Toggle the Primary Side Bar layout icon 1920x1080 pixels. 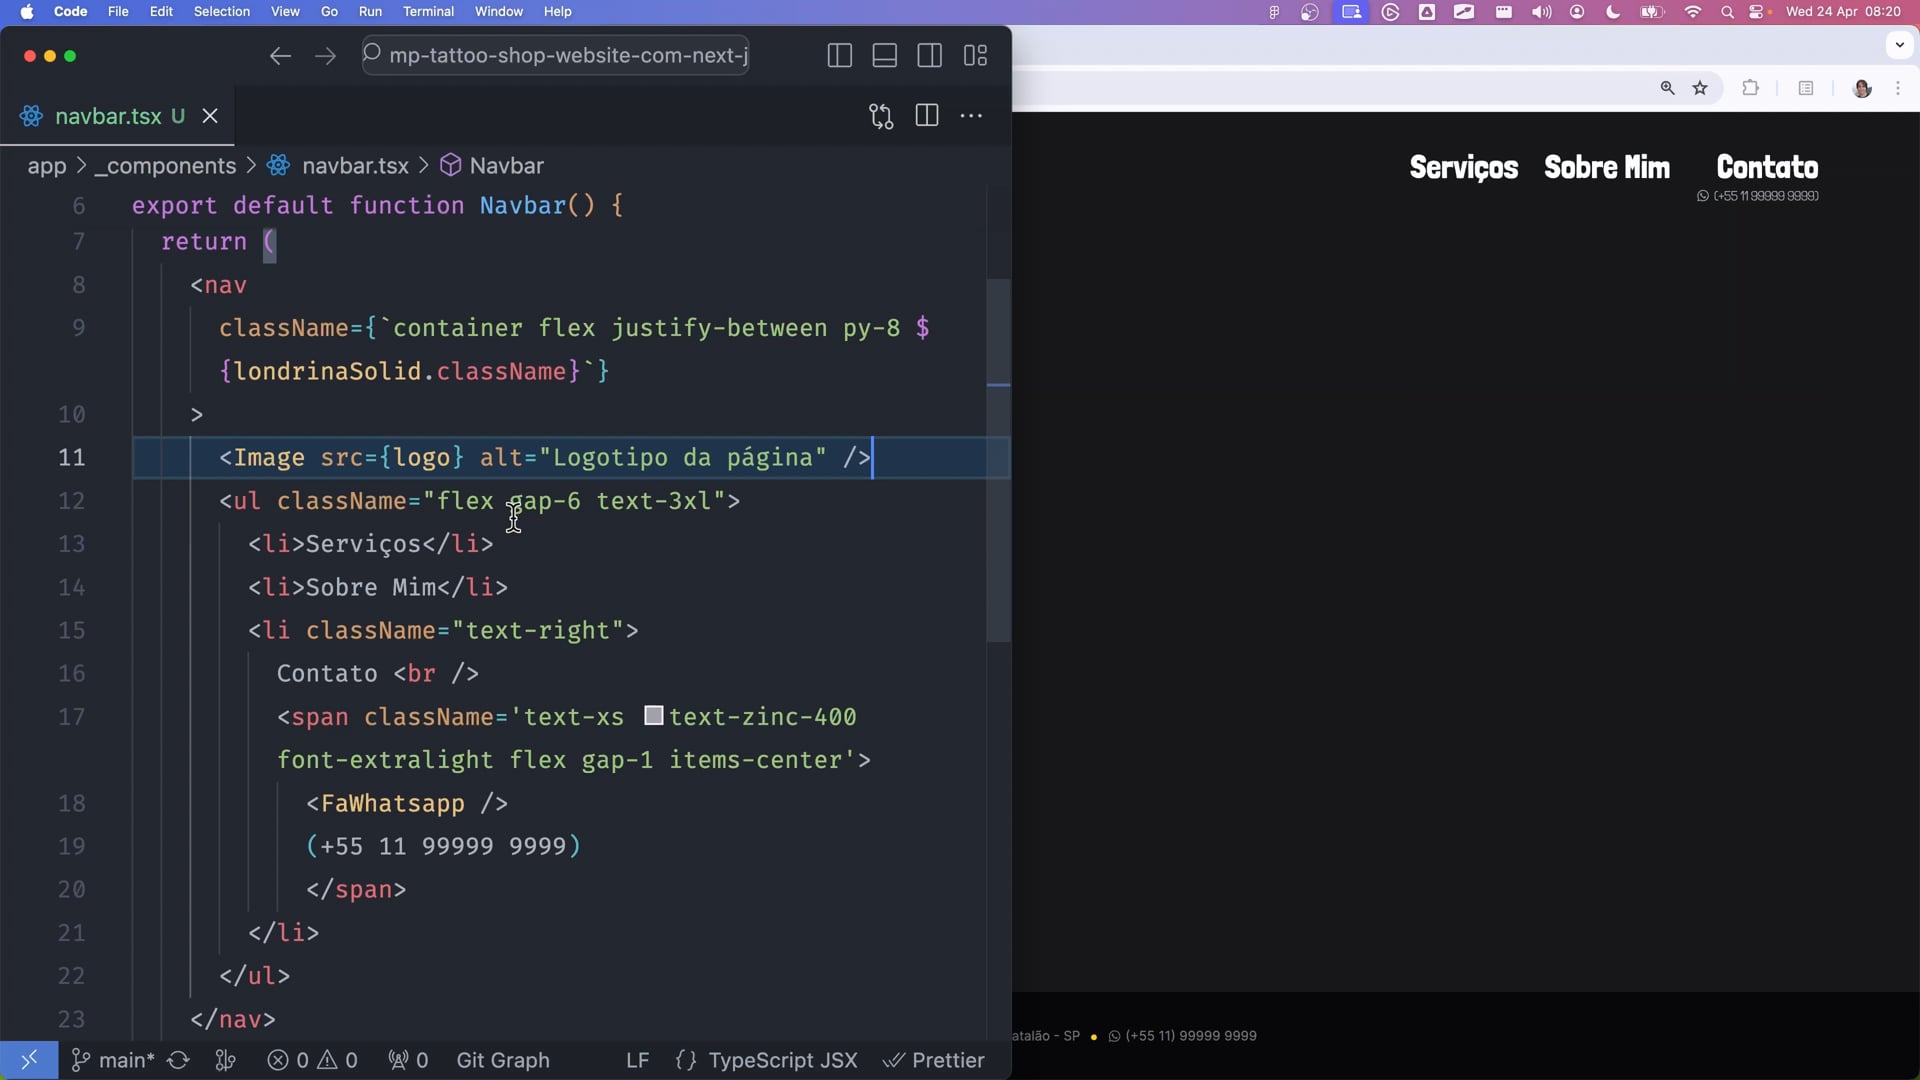point(839,56)
